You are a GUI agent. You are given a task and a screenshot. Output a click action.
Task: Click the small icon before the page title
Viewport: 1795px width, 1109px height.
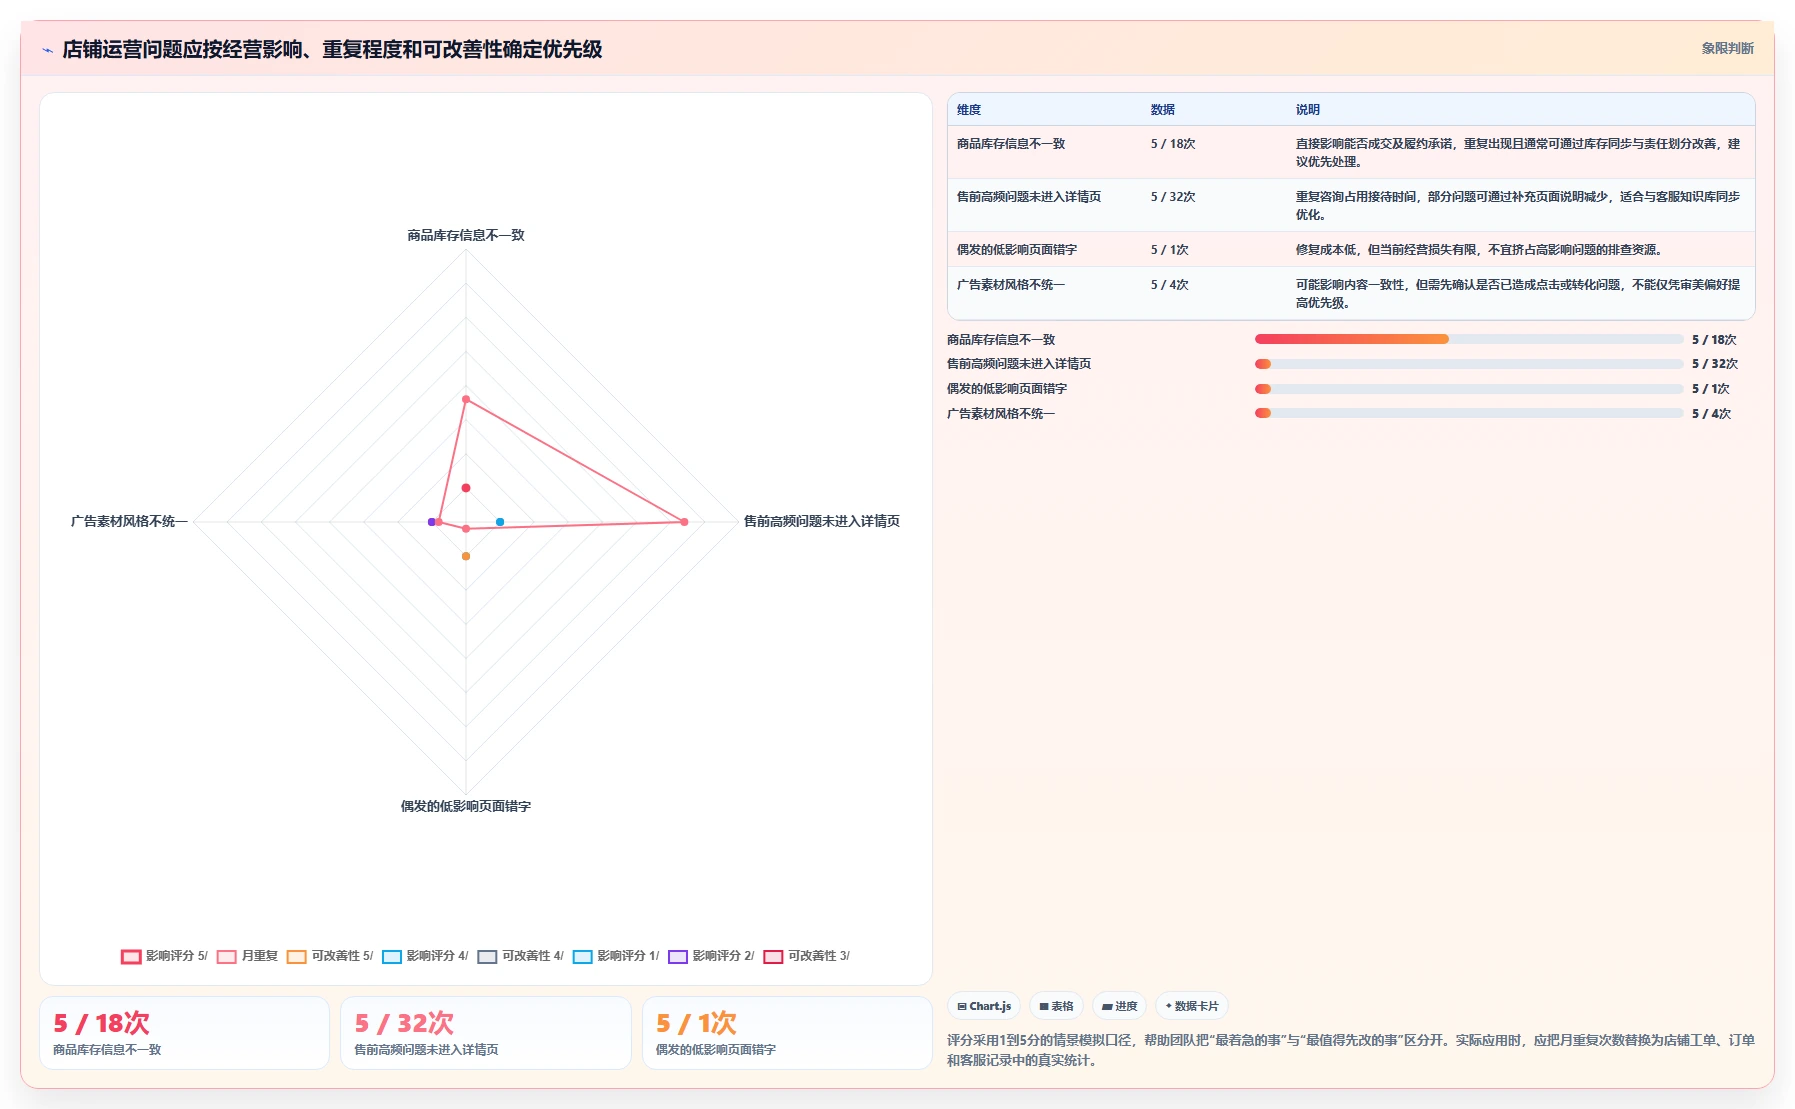(47, 50)
